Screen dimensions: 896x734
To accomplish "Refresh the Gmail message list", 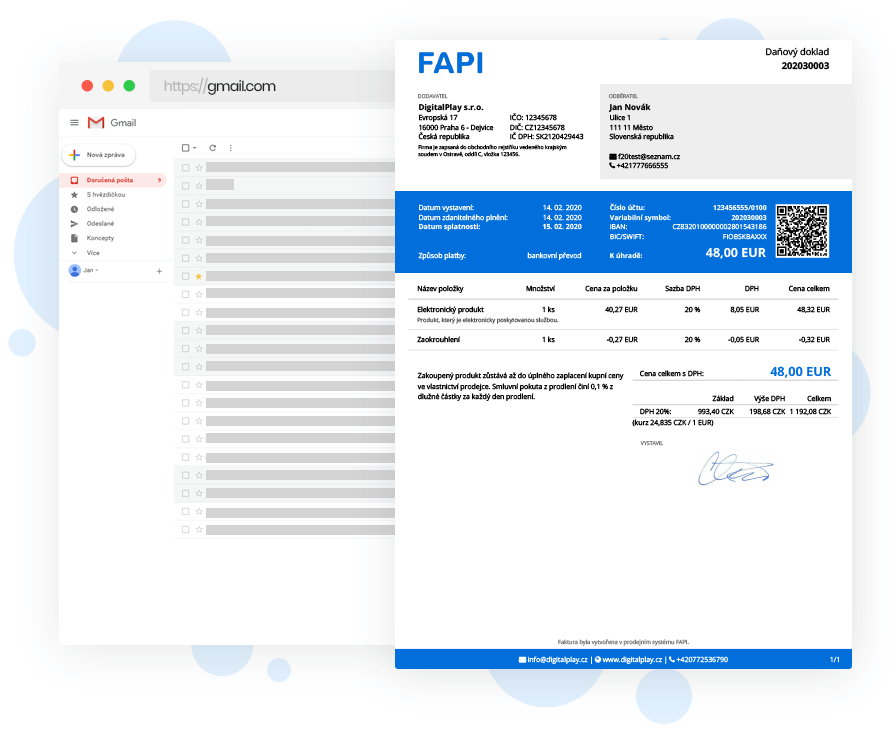I will click(x=213, y=148).
